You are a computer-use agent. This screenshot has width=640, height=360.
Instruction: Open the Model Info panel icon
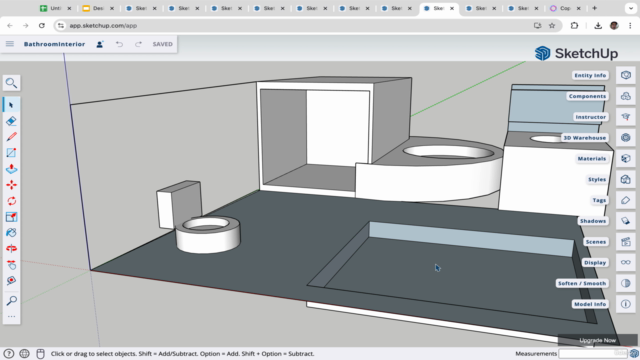point(626,304)
